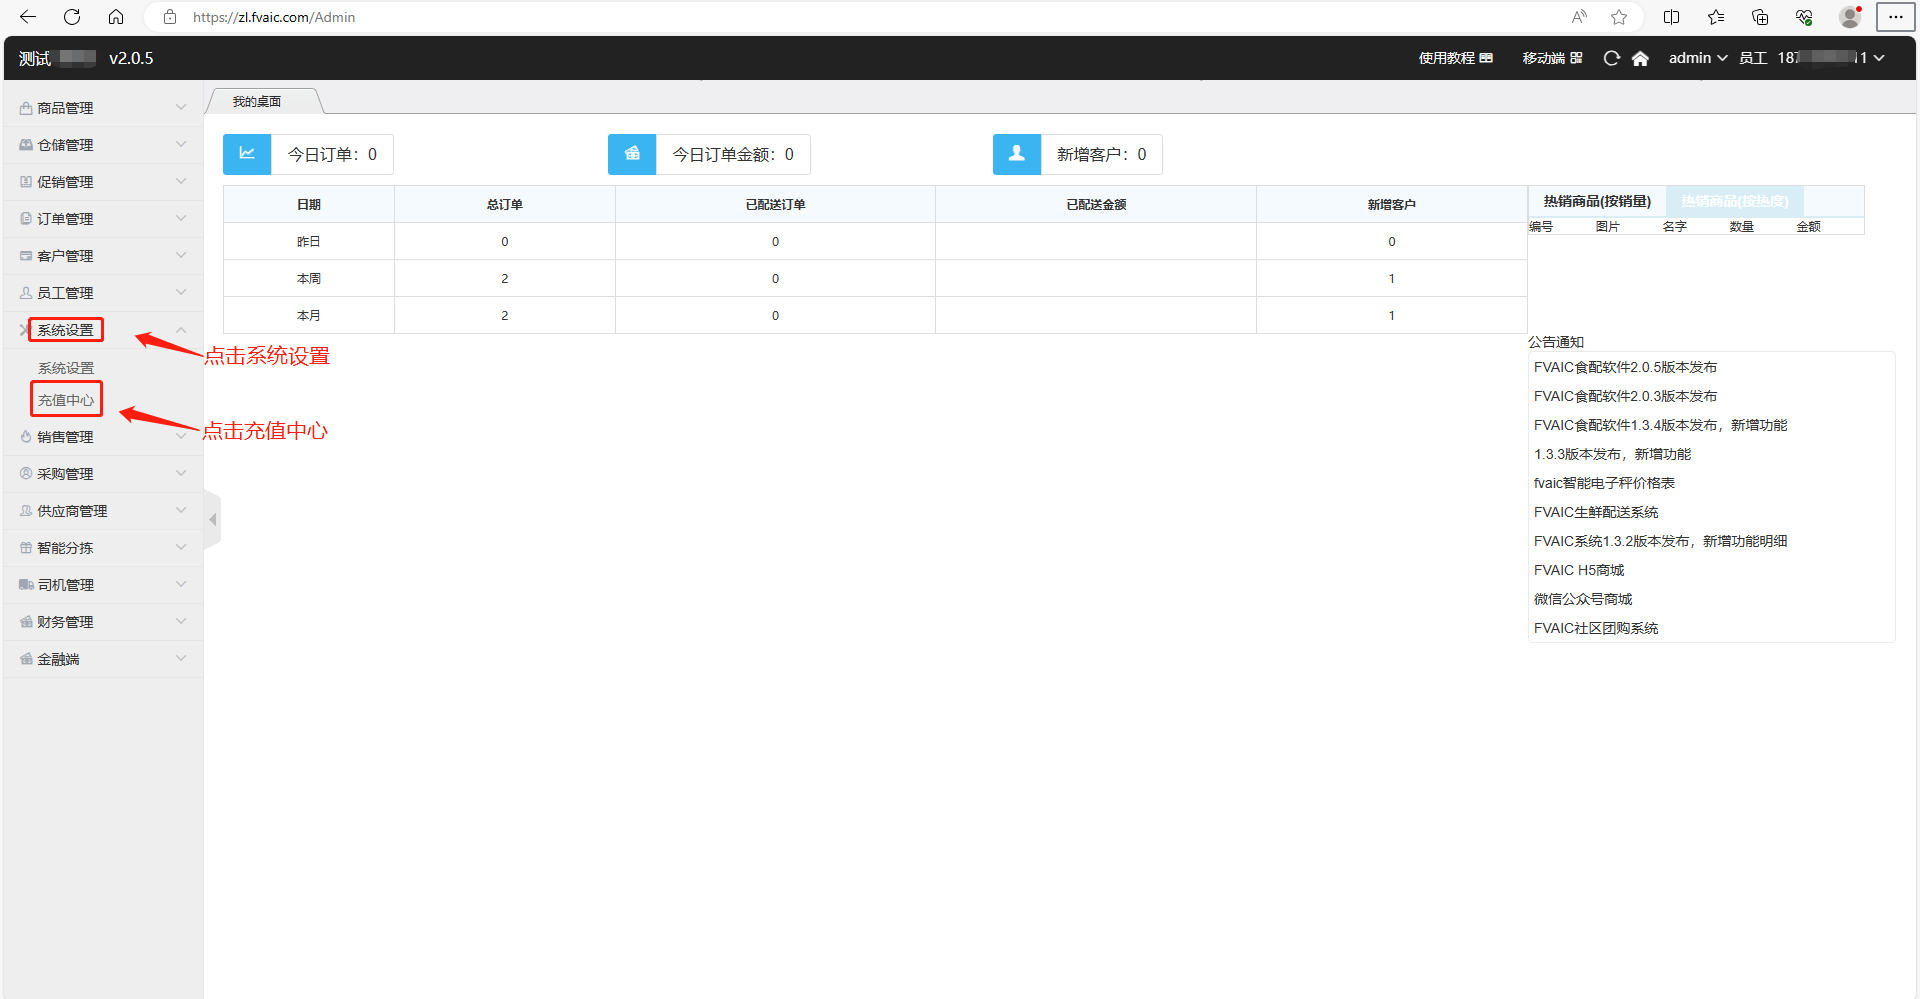The image size is (1920, 999).
Task: Switch to 热销商品(按热度) tab
Action: click(x=1734, y=201)
